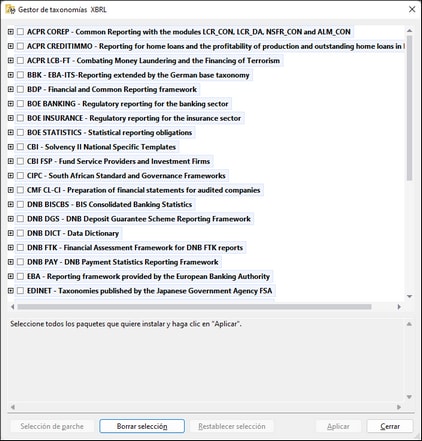The image size is (422, 441).
Task: Click the list's horizontal scroll left arrow
Action: [13, 307]
